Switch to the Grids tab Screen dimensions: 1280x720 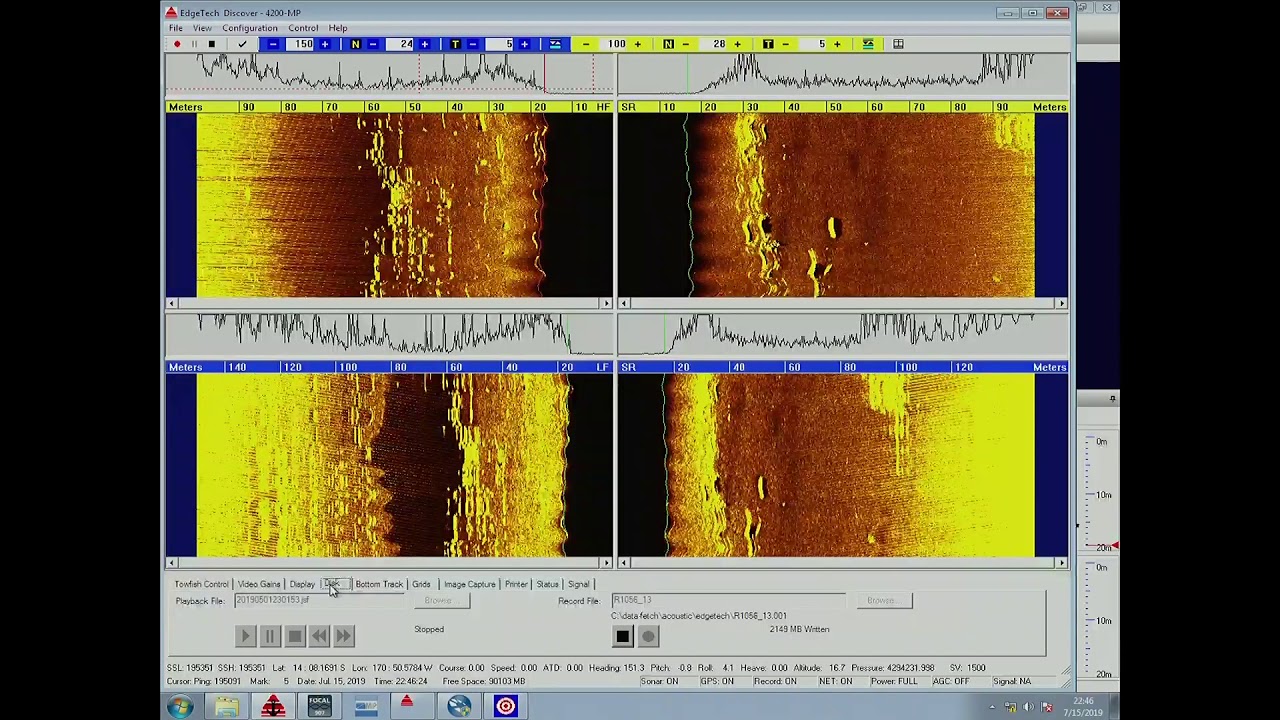coord(421,584)
